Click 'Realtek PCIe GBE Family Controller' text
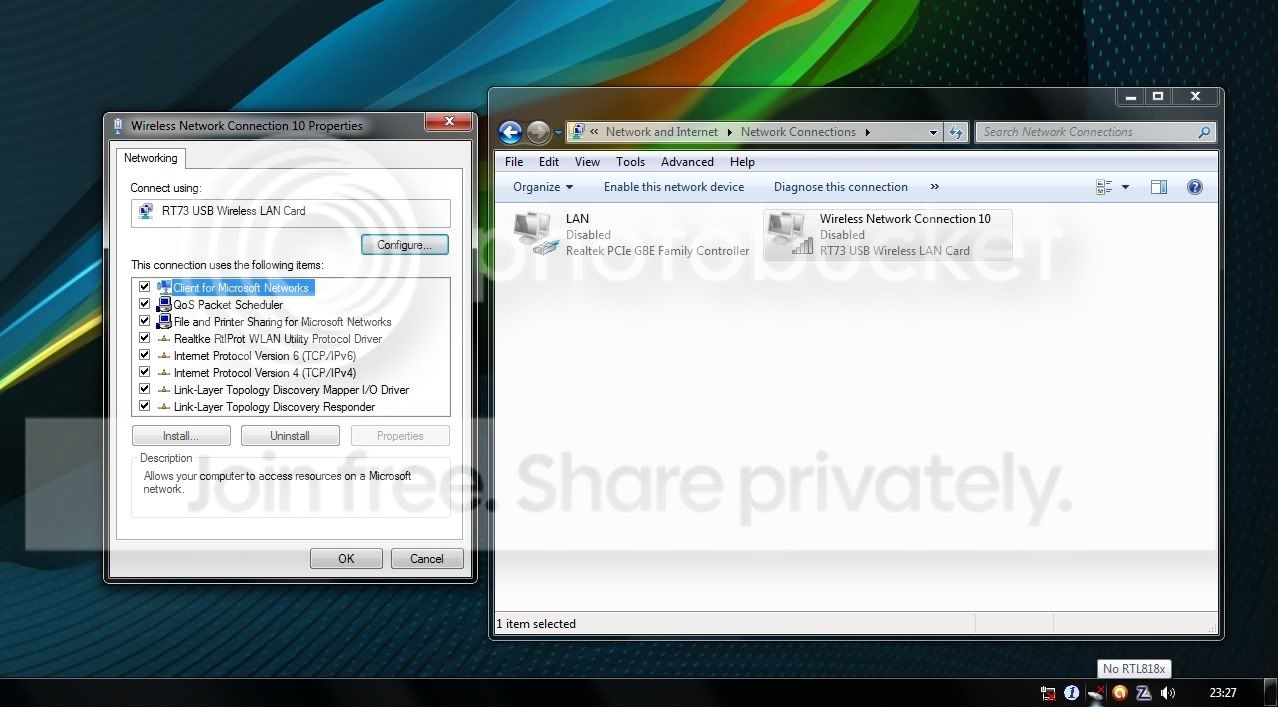The image size is (1278, 720). pos(657,251)
